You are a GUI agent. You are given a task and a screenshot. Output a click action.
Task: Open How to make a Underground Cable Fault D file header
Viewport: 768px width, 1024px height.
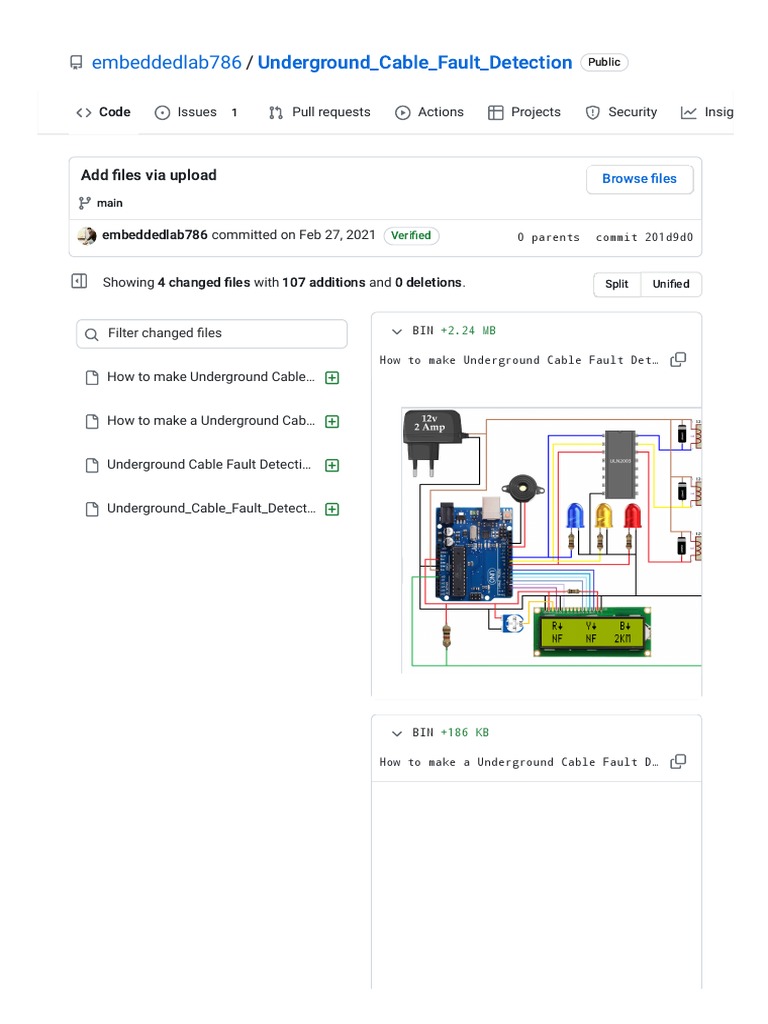[519, 762]
